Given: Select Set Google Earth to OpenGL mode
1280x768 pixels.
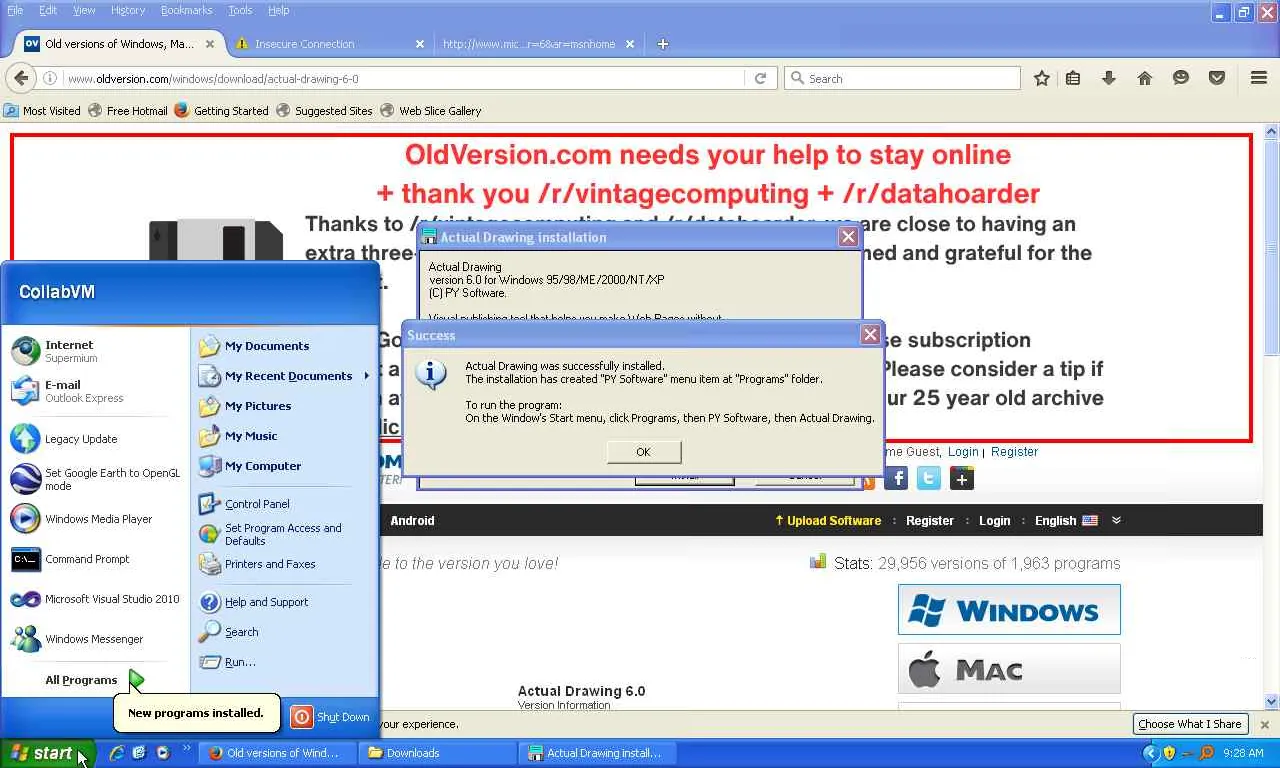Looking at the screenshot, I should click(x=95, y=479).
